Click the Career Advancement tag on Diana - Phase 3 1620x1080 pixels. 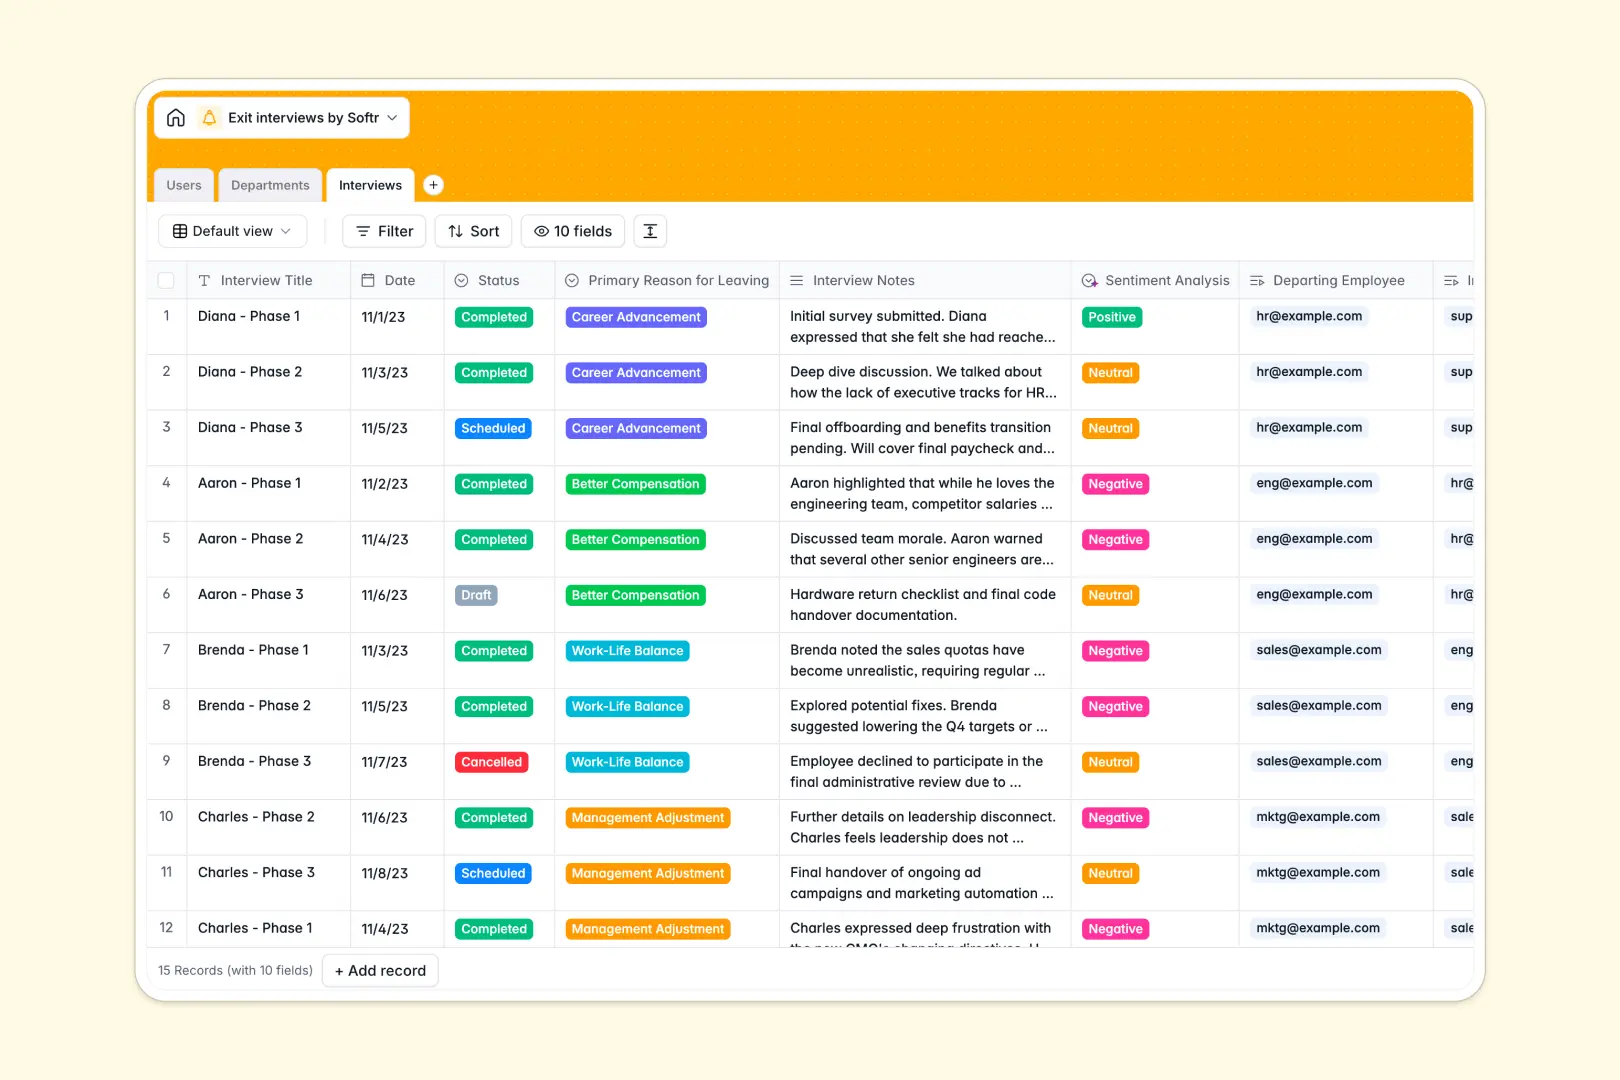click(635, 428)
